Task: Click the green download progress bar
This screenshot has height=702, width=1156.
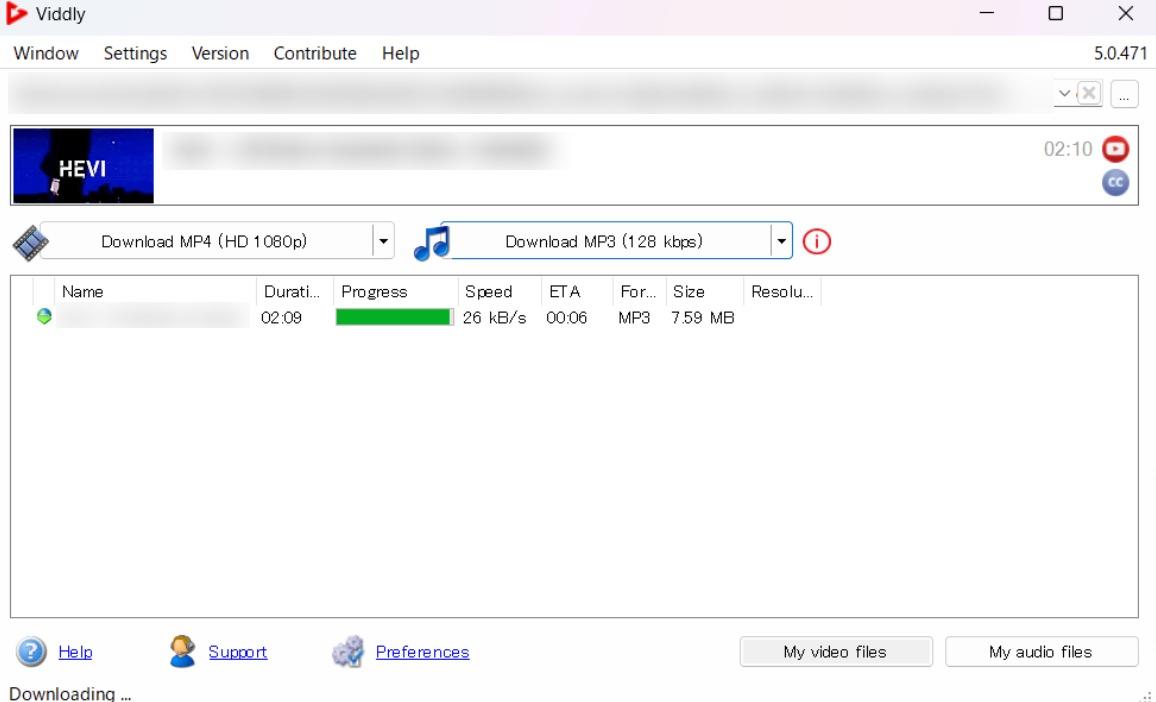Action: (394, 317)
